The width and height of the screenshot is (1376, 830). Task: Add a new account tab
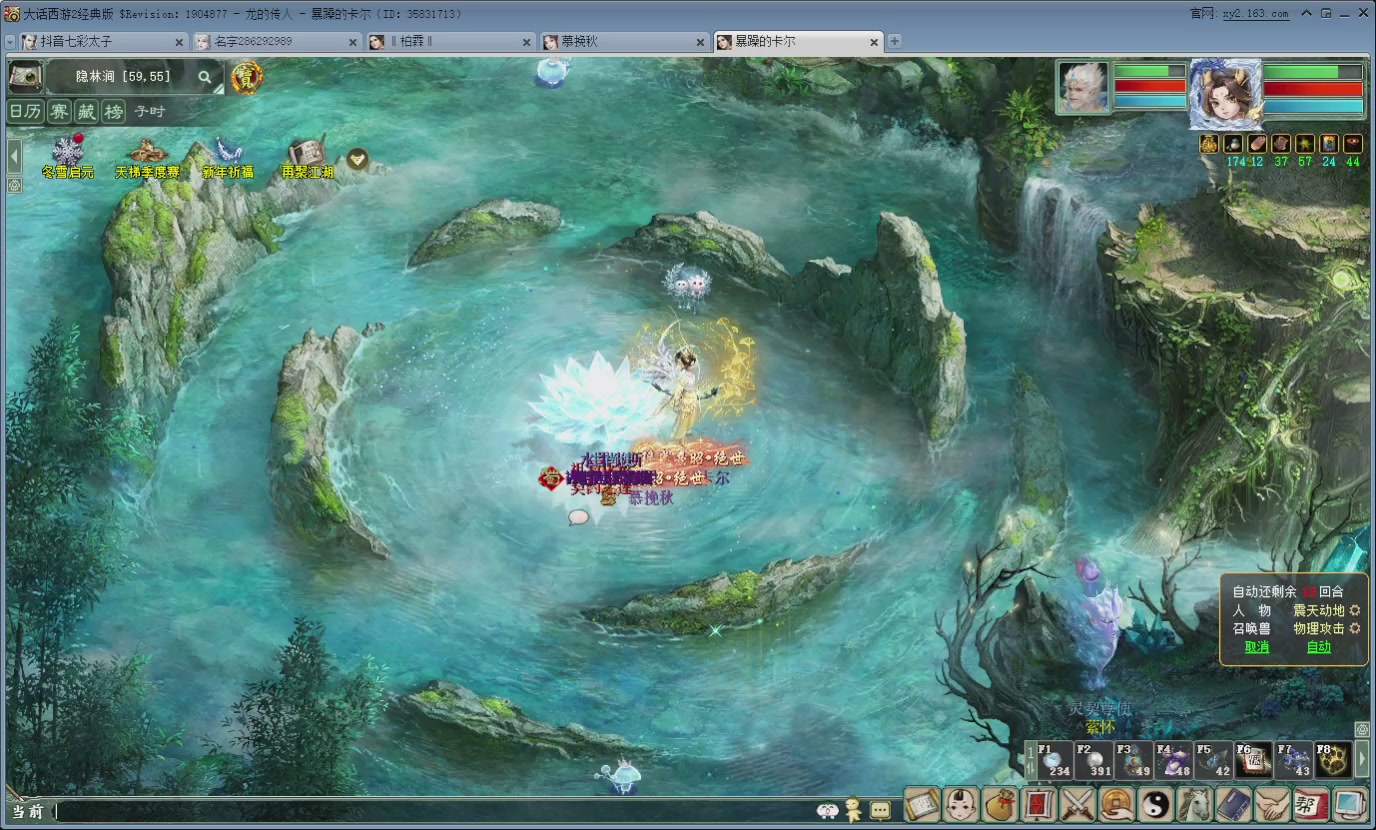[895, 42]
